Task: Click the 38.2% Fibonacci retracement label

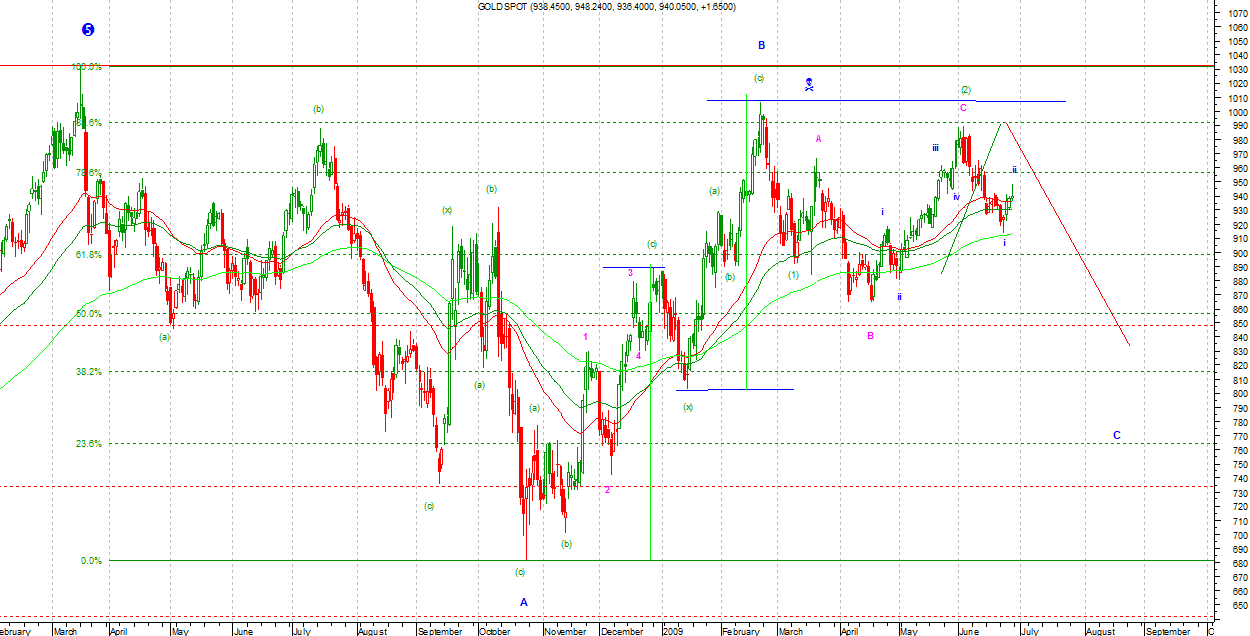Action: pyautogui.click(x=87, y=372)
